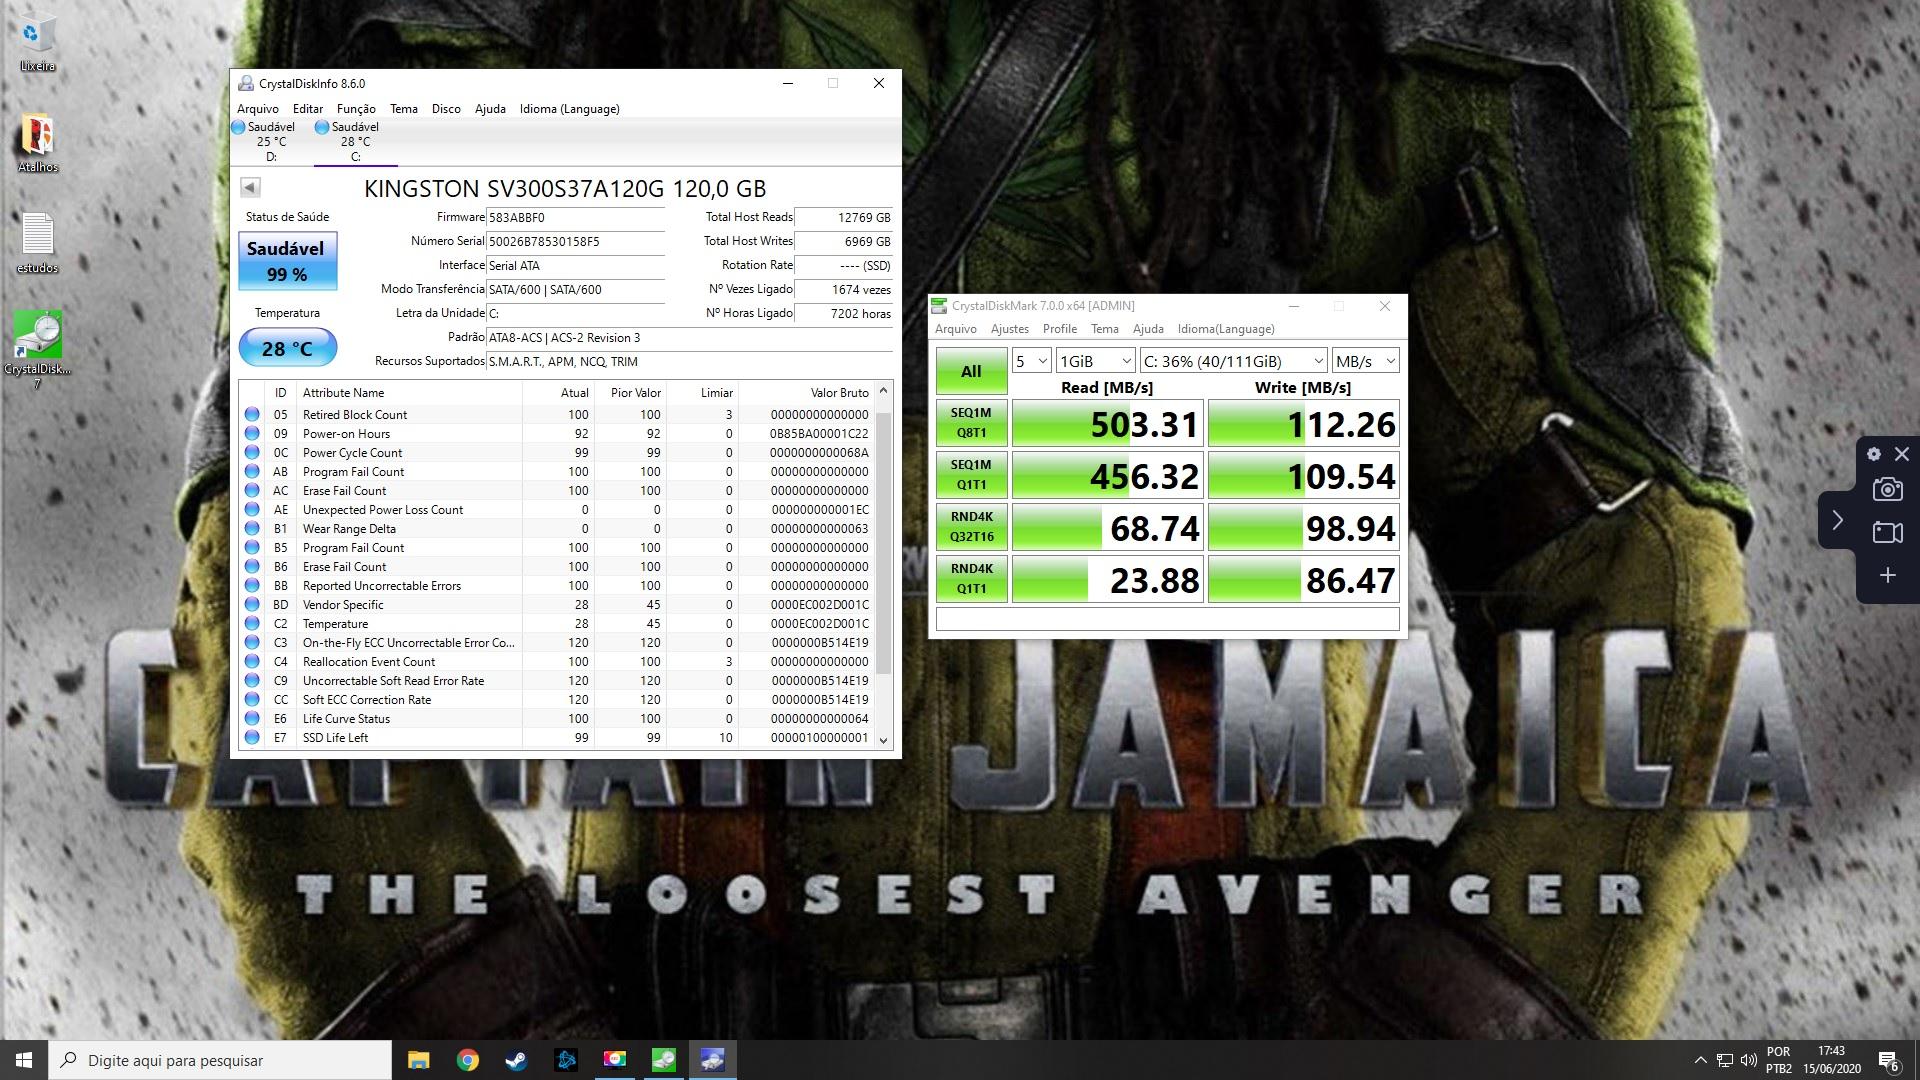This screenshot has height=1080, width=1920.
Task: Take a screenshot with the camera icon
Action: point(1887,489)
